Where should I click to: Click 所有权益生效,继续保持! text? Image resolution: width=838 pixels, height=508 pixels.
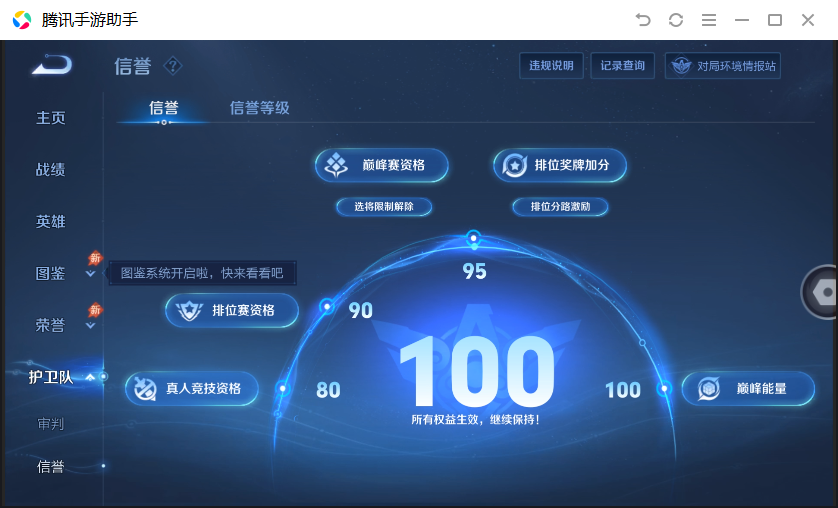pos(475,420)
